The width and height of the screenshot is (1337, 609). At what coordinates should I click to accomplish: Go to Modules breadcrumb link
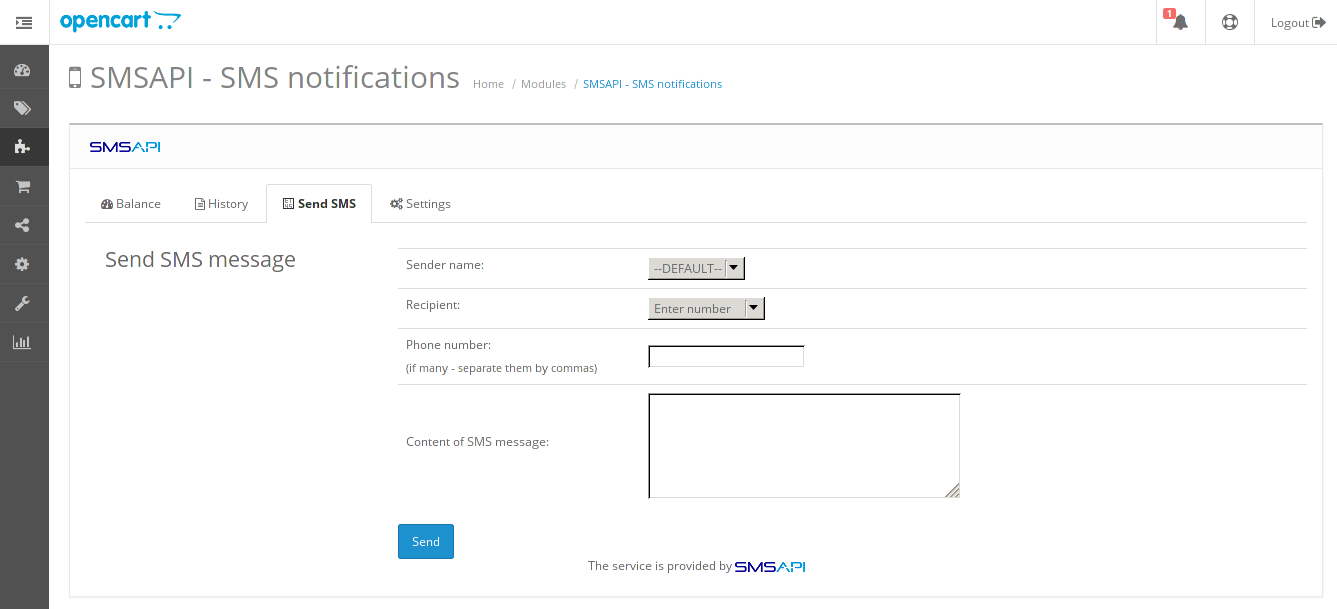coord(543,84)
